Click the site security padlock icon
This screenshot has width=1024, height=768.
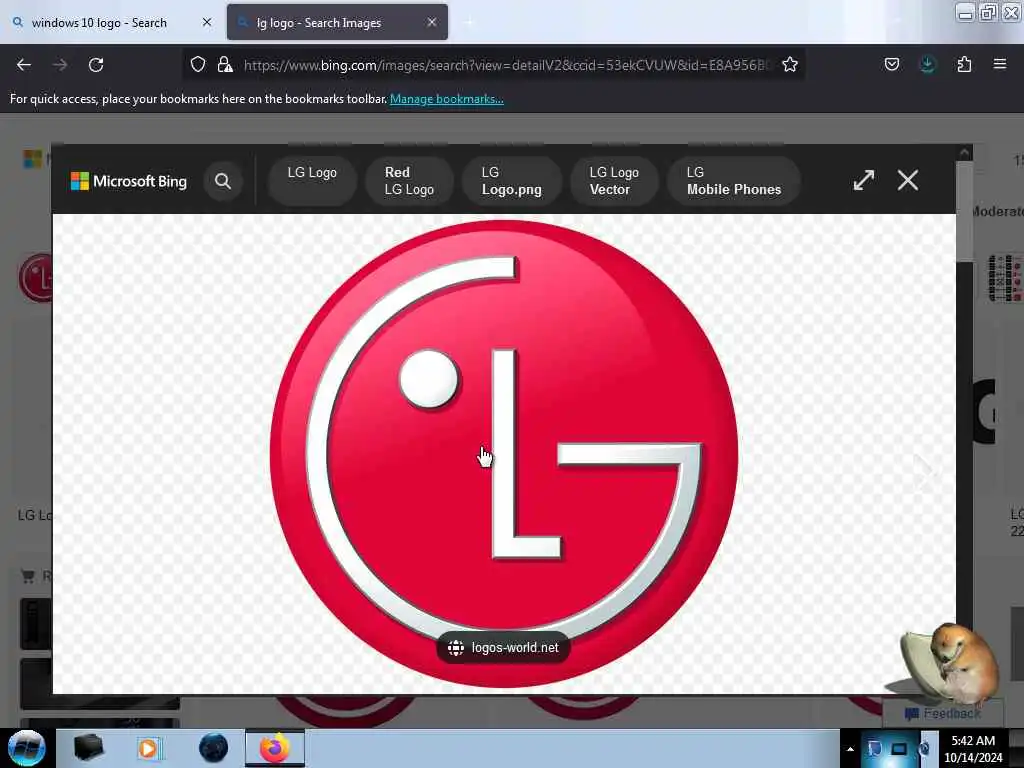click(x=225, y=64)
